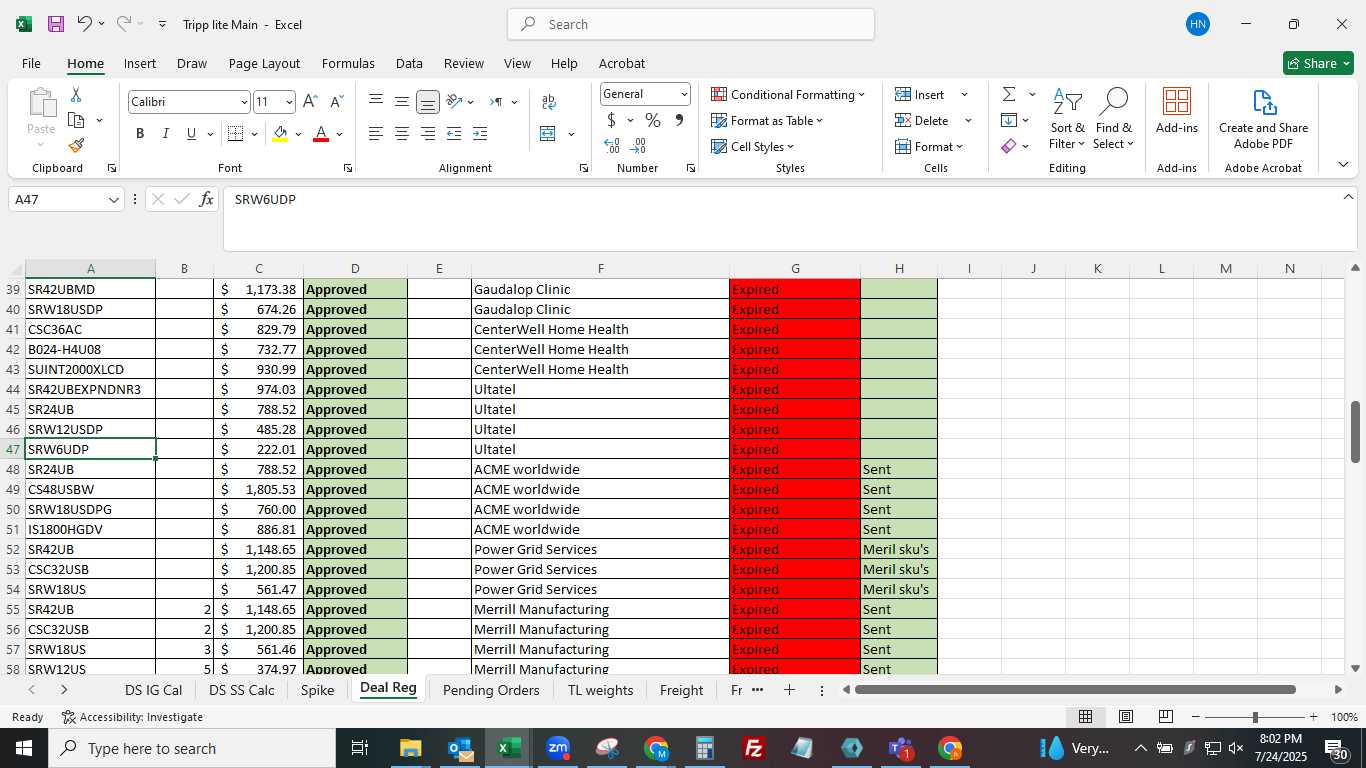Switch to Pending Orders sheet
This screenshot has width=1366, height=768.
point(491,690)
